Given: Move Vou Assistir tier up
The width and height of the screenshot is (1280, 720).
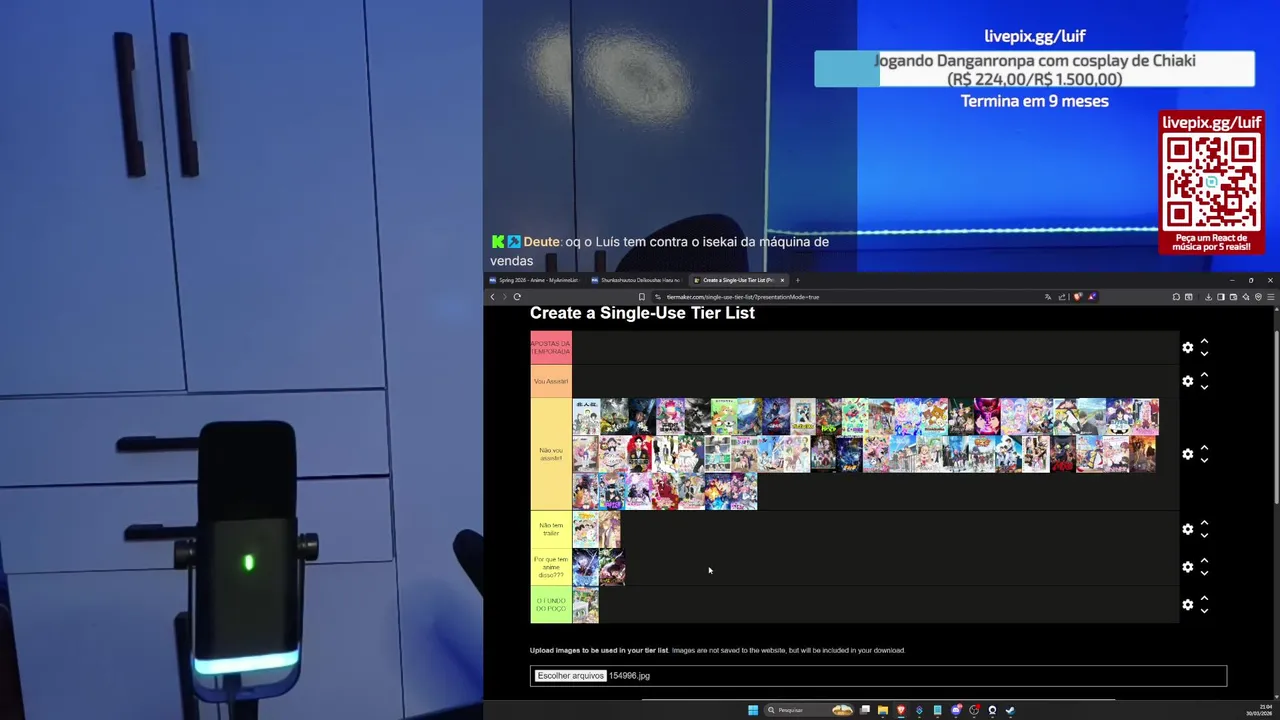Looking at the screenshot, I should pyautogui.click(x=1204, y=375).
